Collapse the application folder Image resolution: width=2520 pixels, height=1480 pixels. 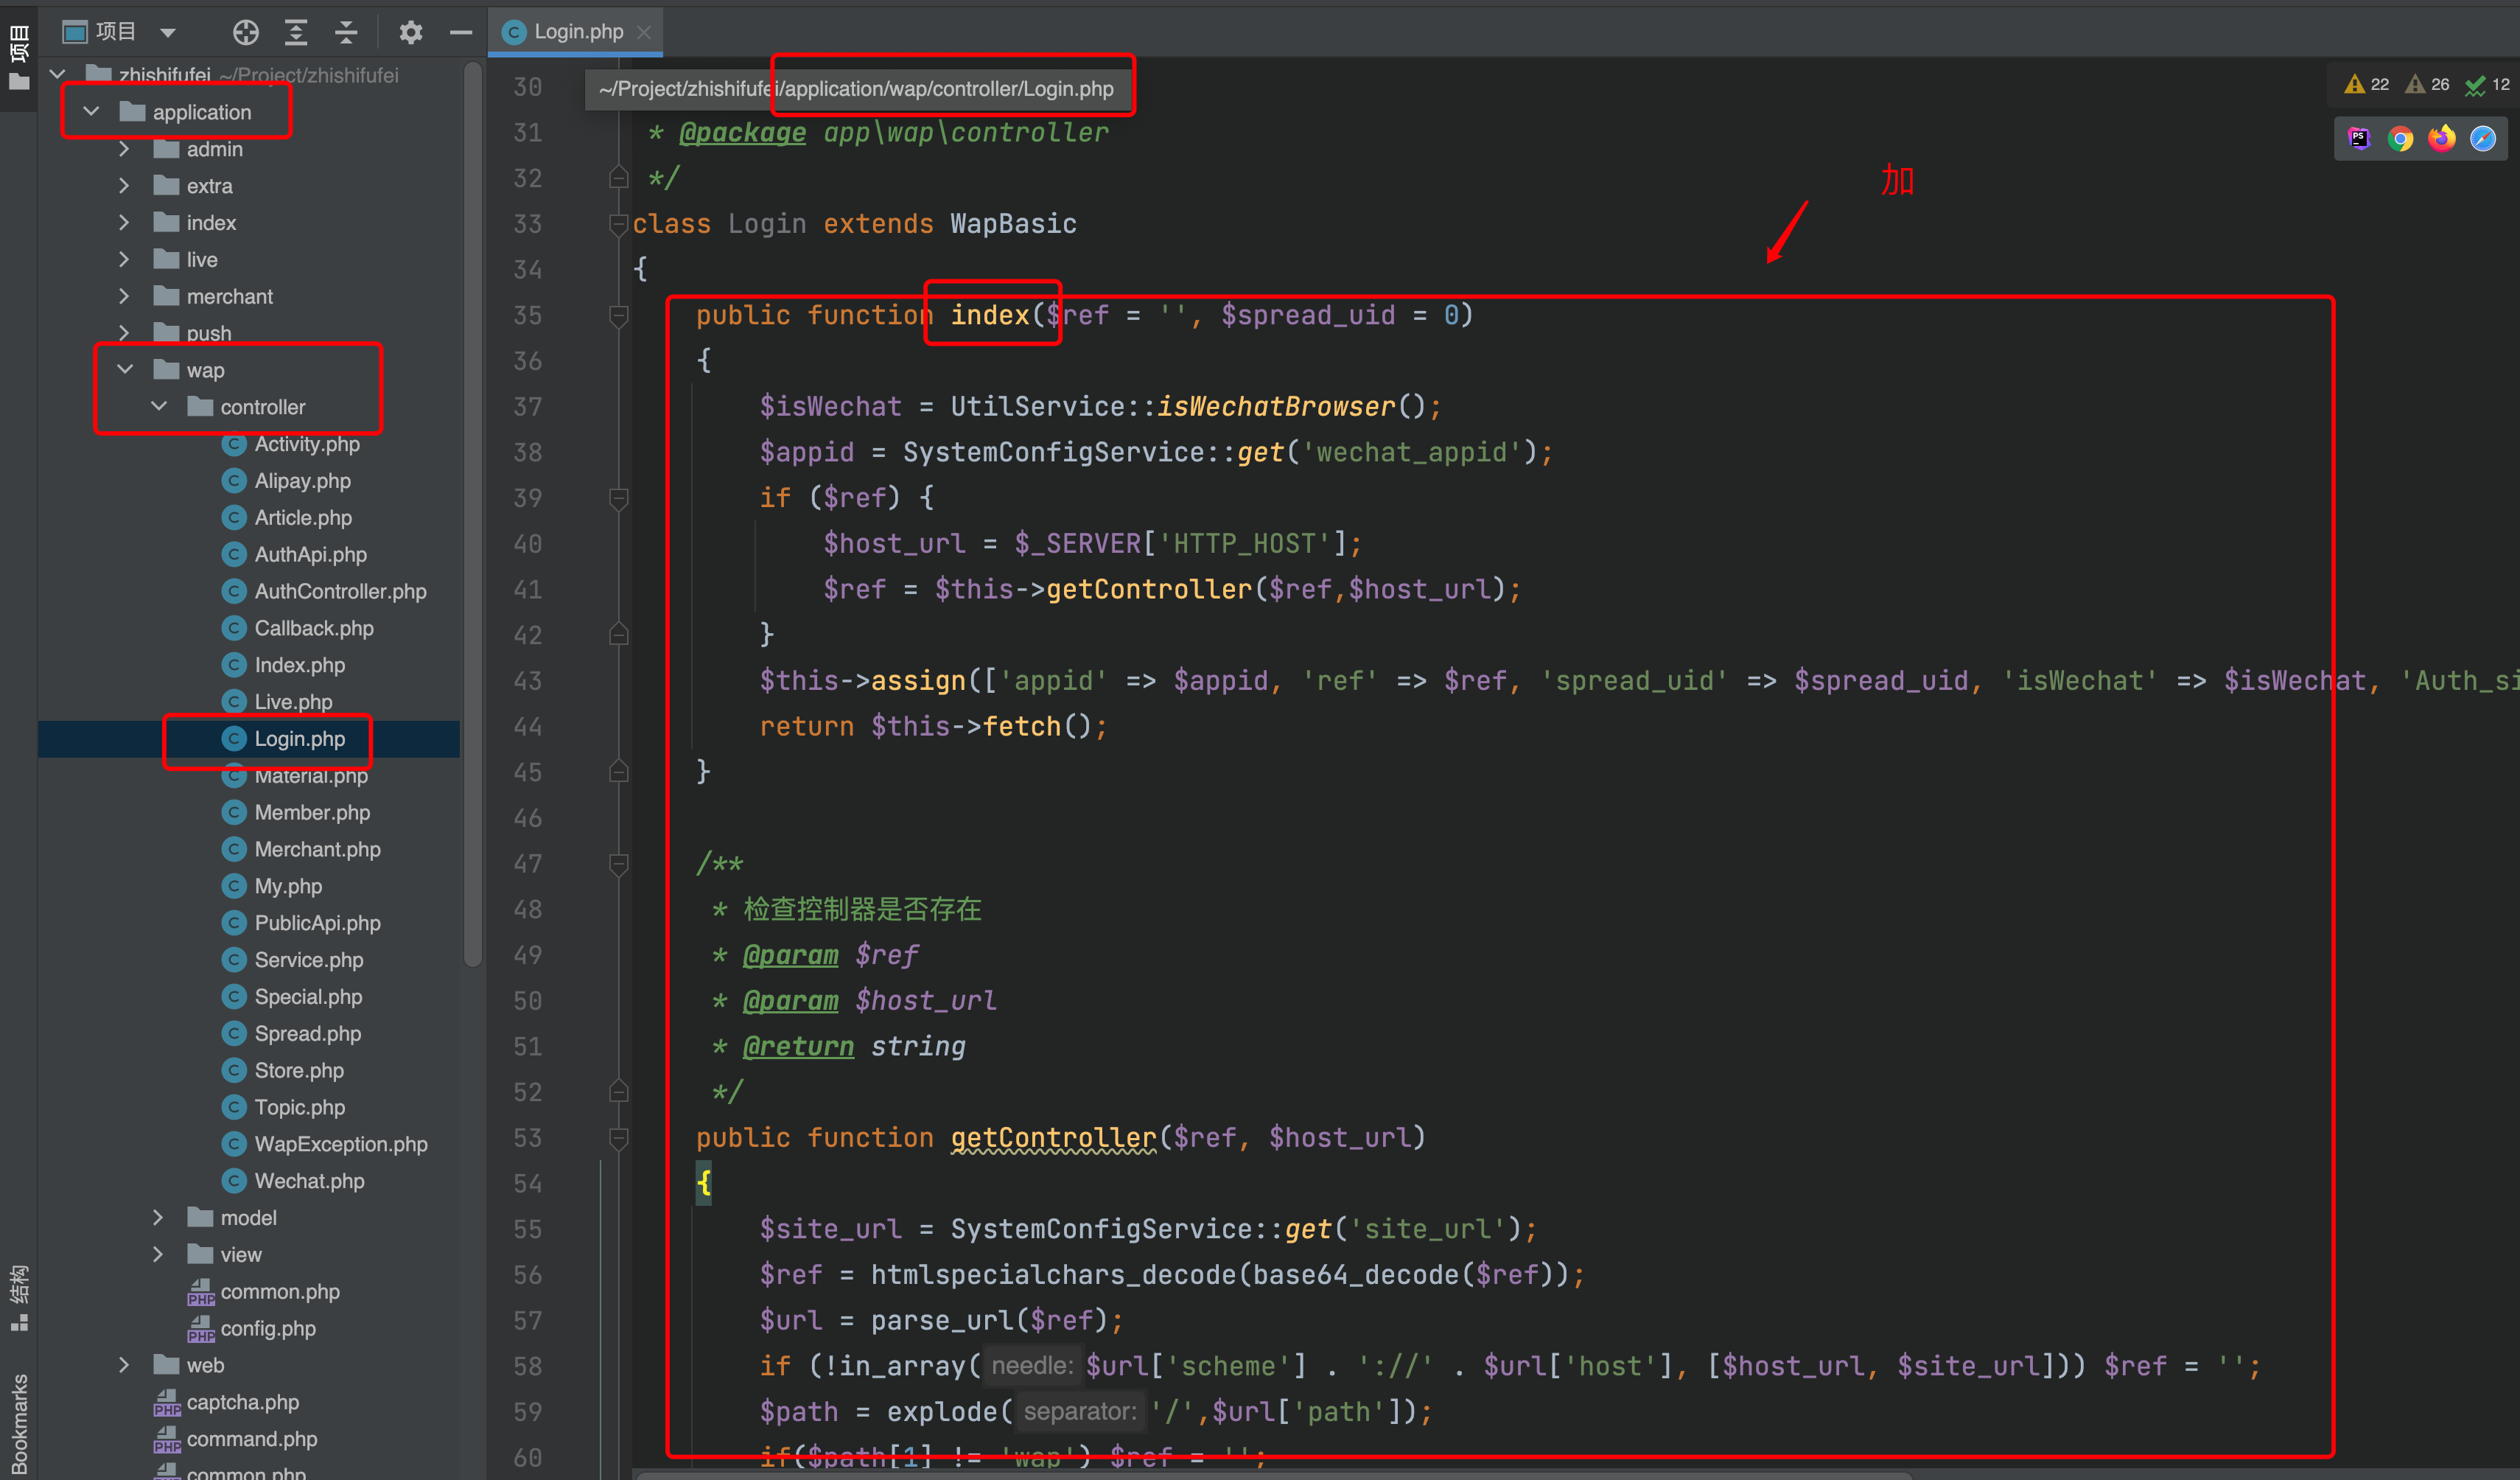click(91, 111)
